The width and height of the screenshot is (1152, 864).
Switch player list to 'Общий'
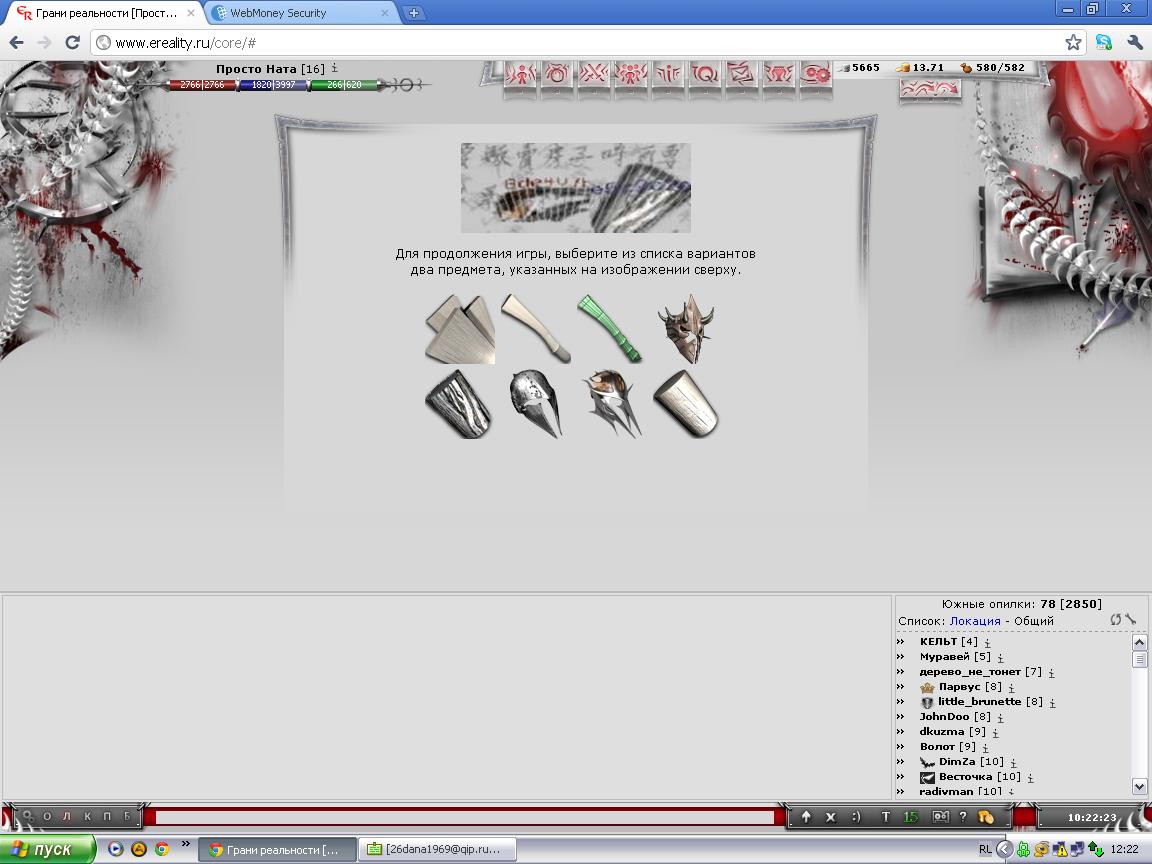pos(1034,621)
